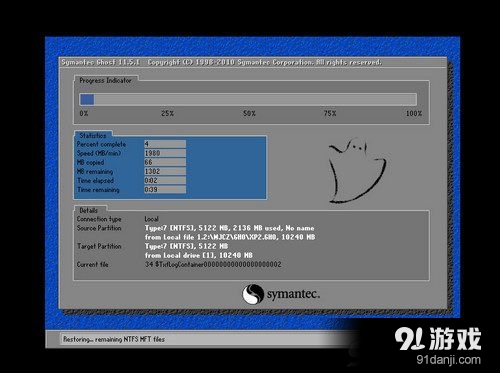Click the "MB remaining" label

tap(95, 171)
